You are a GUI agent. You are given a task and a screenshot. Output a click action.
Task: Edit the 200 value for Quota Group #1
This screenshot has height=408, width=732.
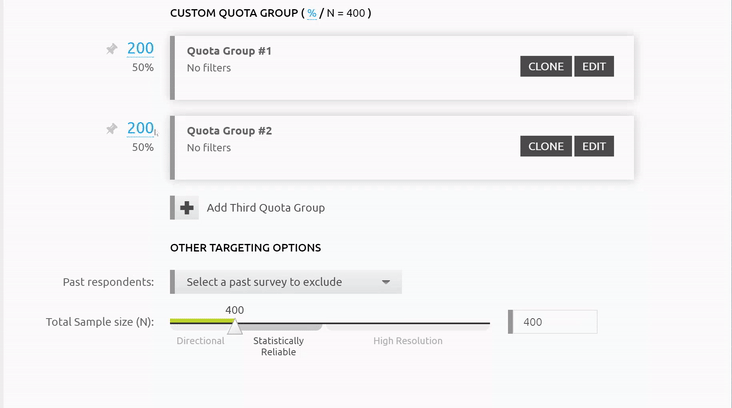140,49
